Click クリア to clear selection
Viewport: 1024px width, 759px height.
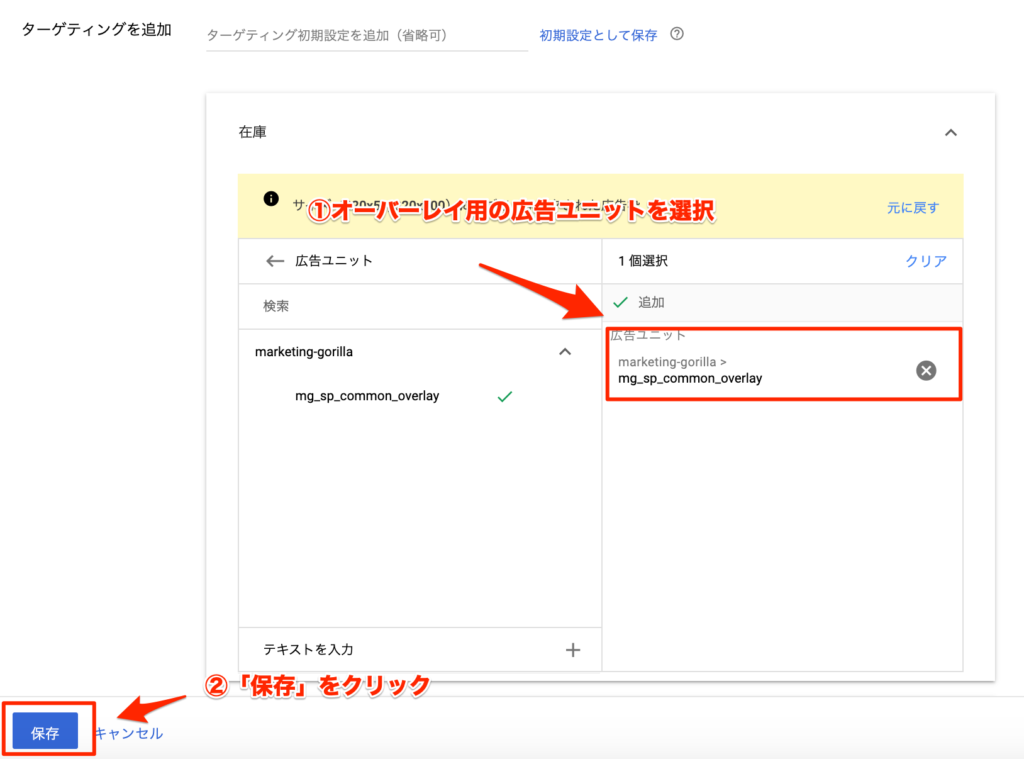click(925, 261)
